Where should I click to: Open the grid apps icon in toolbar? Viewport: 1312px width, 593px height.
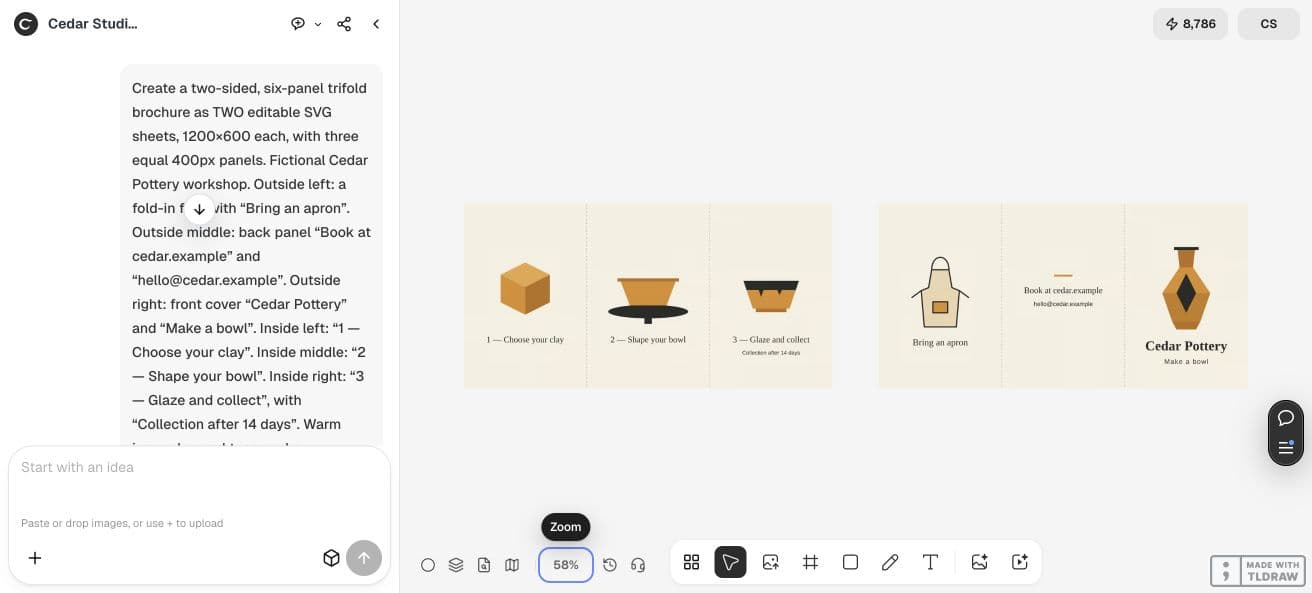(691, 562)
